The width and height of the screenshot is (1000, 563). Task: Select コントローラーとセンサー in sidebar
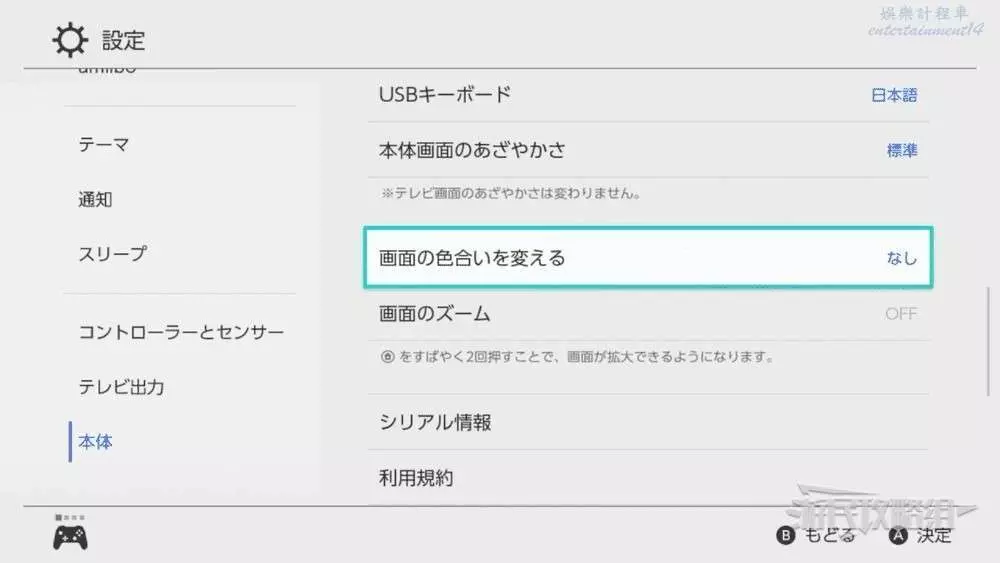tap(181, 332)
